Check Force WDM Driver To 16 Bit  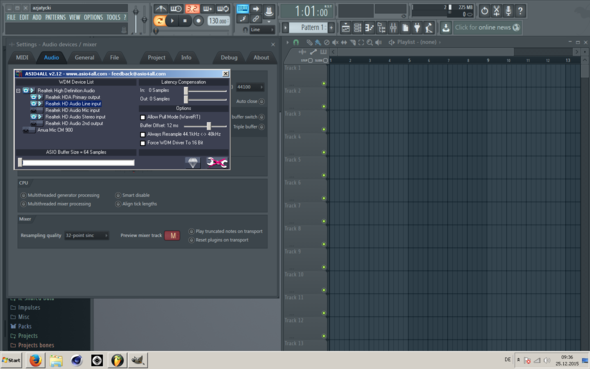point(143,143)
